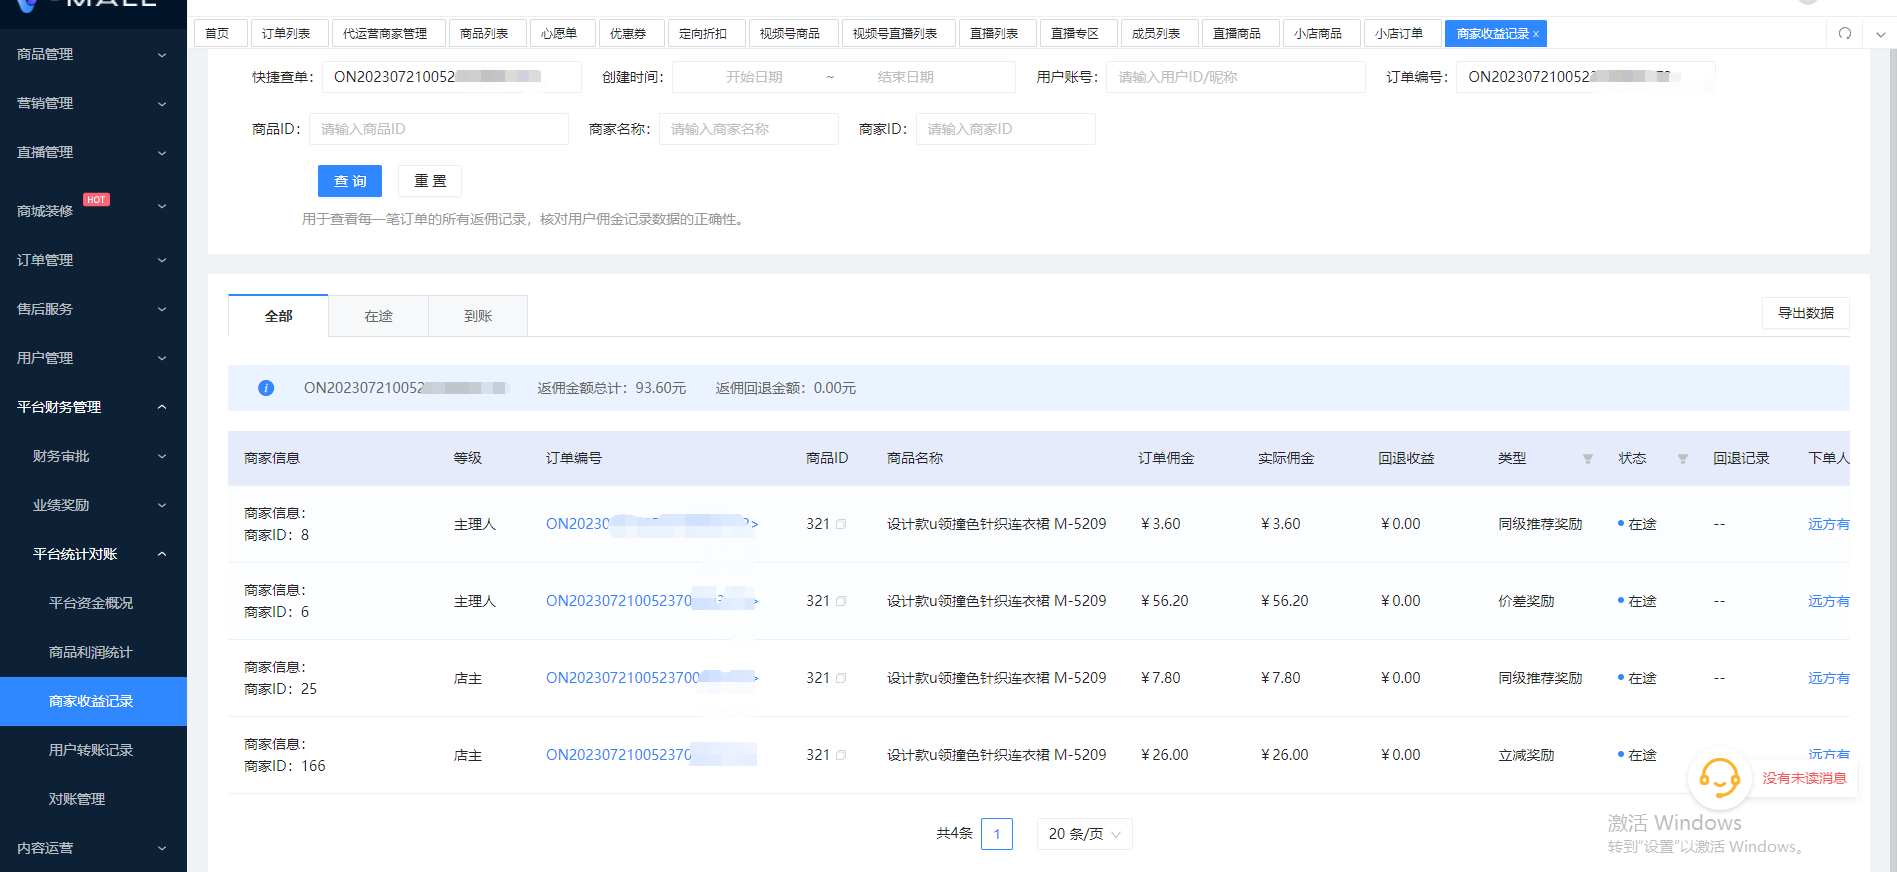
Task: Collapse the 平台财务管理 sidebar menu
Action: pyautogui.click(x=93, y=407)
